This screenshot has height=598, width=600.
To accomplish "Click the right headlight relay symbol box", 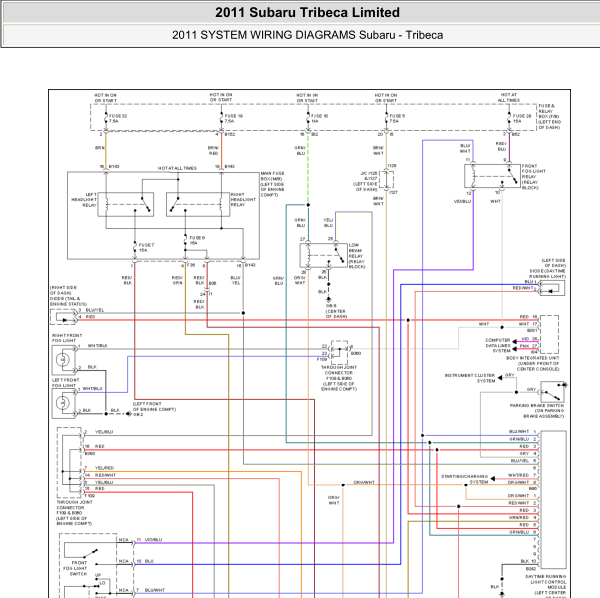I will click(x=198, y=204).
